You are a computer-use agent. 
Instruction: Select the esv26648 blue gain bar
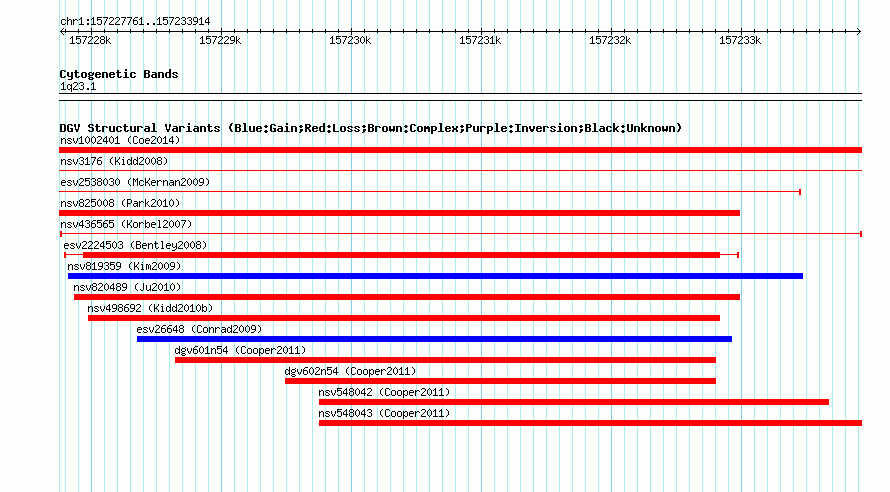[x=434, y=339]
